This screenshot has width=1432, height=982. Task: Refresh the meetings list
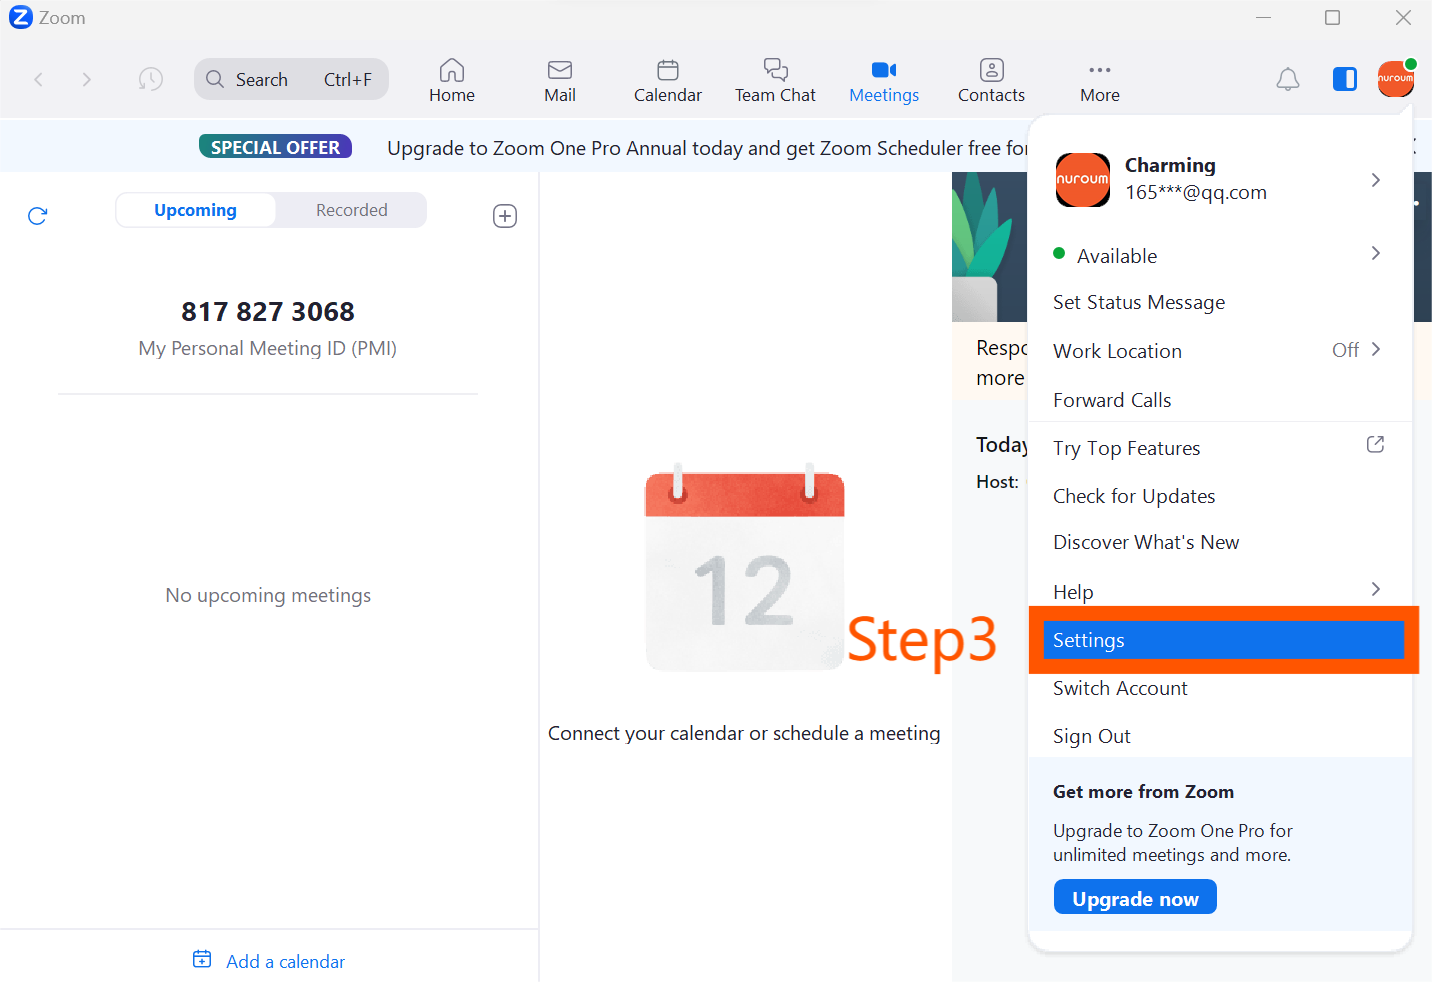38,216
